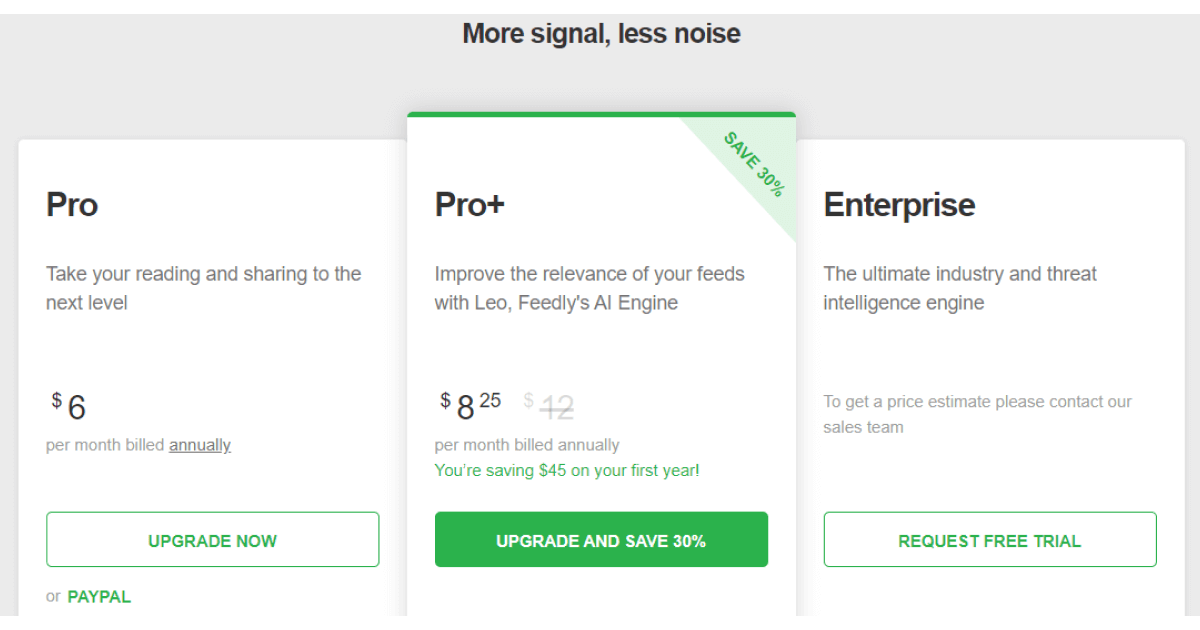
Task: Click the Leo AI Engine description text
Action: coord(589,288)
